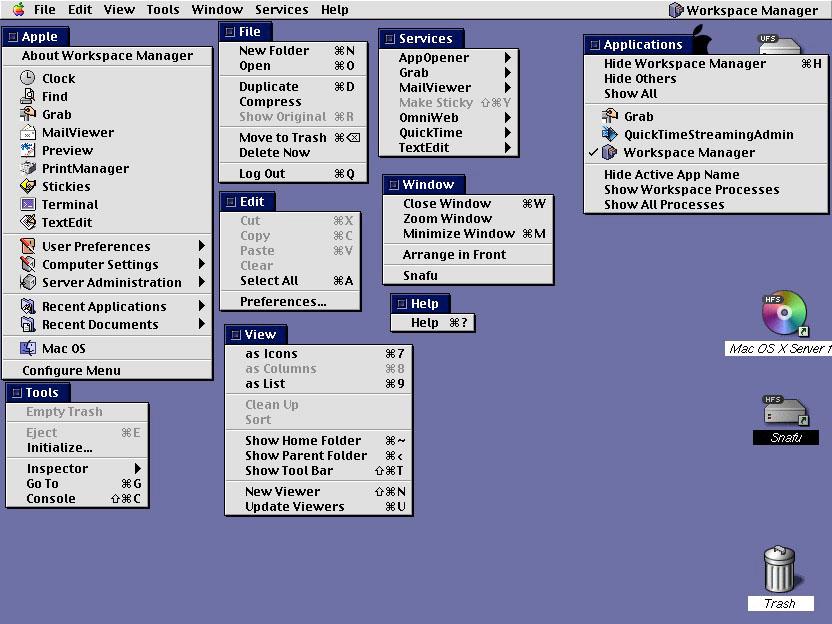This screenshot has height=624, width=832.
Task: Launch Grab from its icon in Apple menu
Action: point(28,114)
